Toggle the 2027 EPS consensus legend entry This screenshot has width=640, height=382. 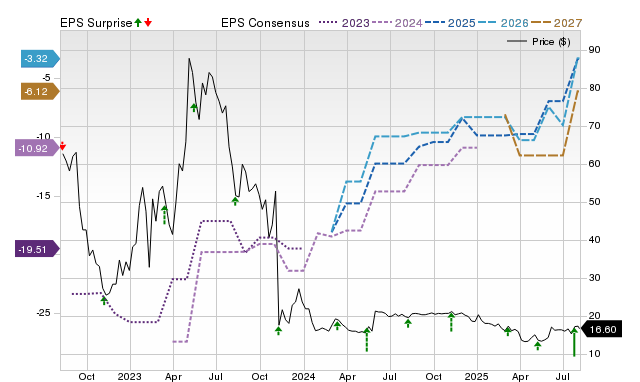pyautogui.click(x=556, y=23)
